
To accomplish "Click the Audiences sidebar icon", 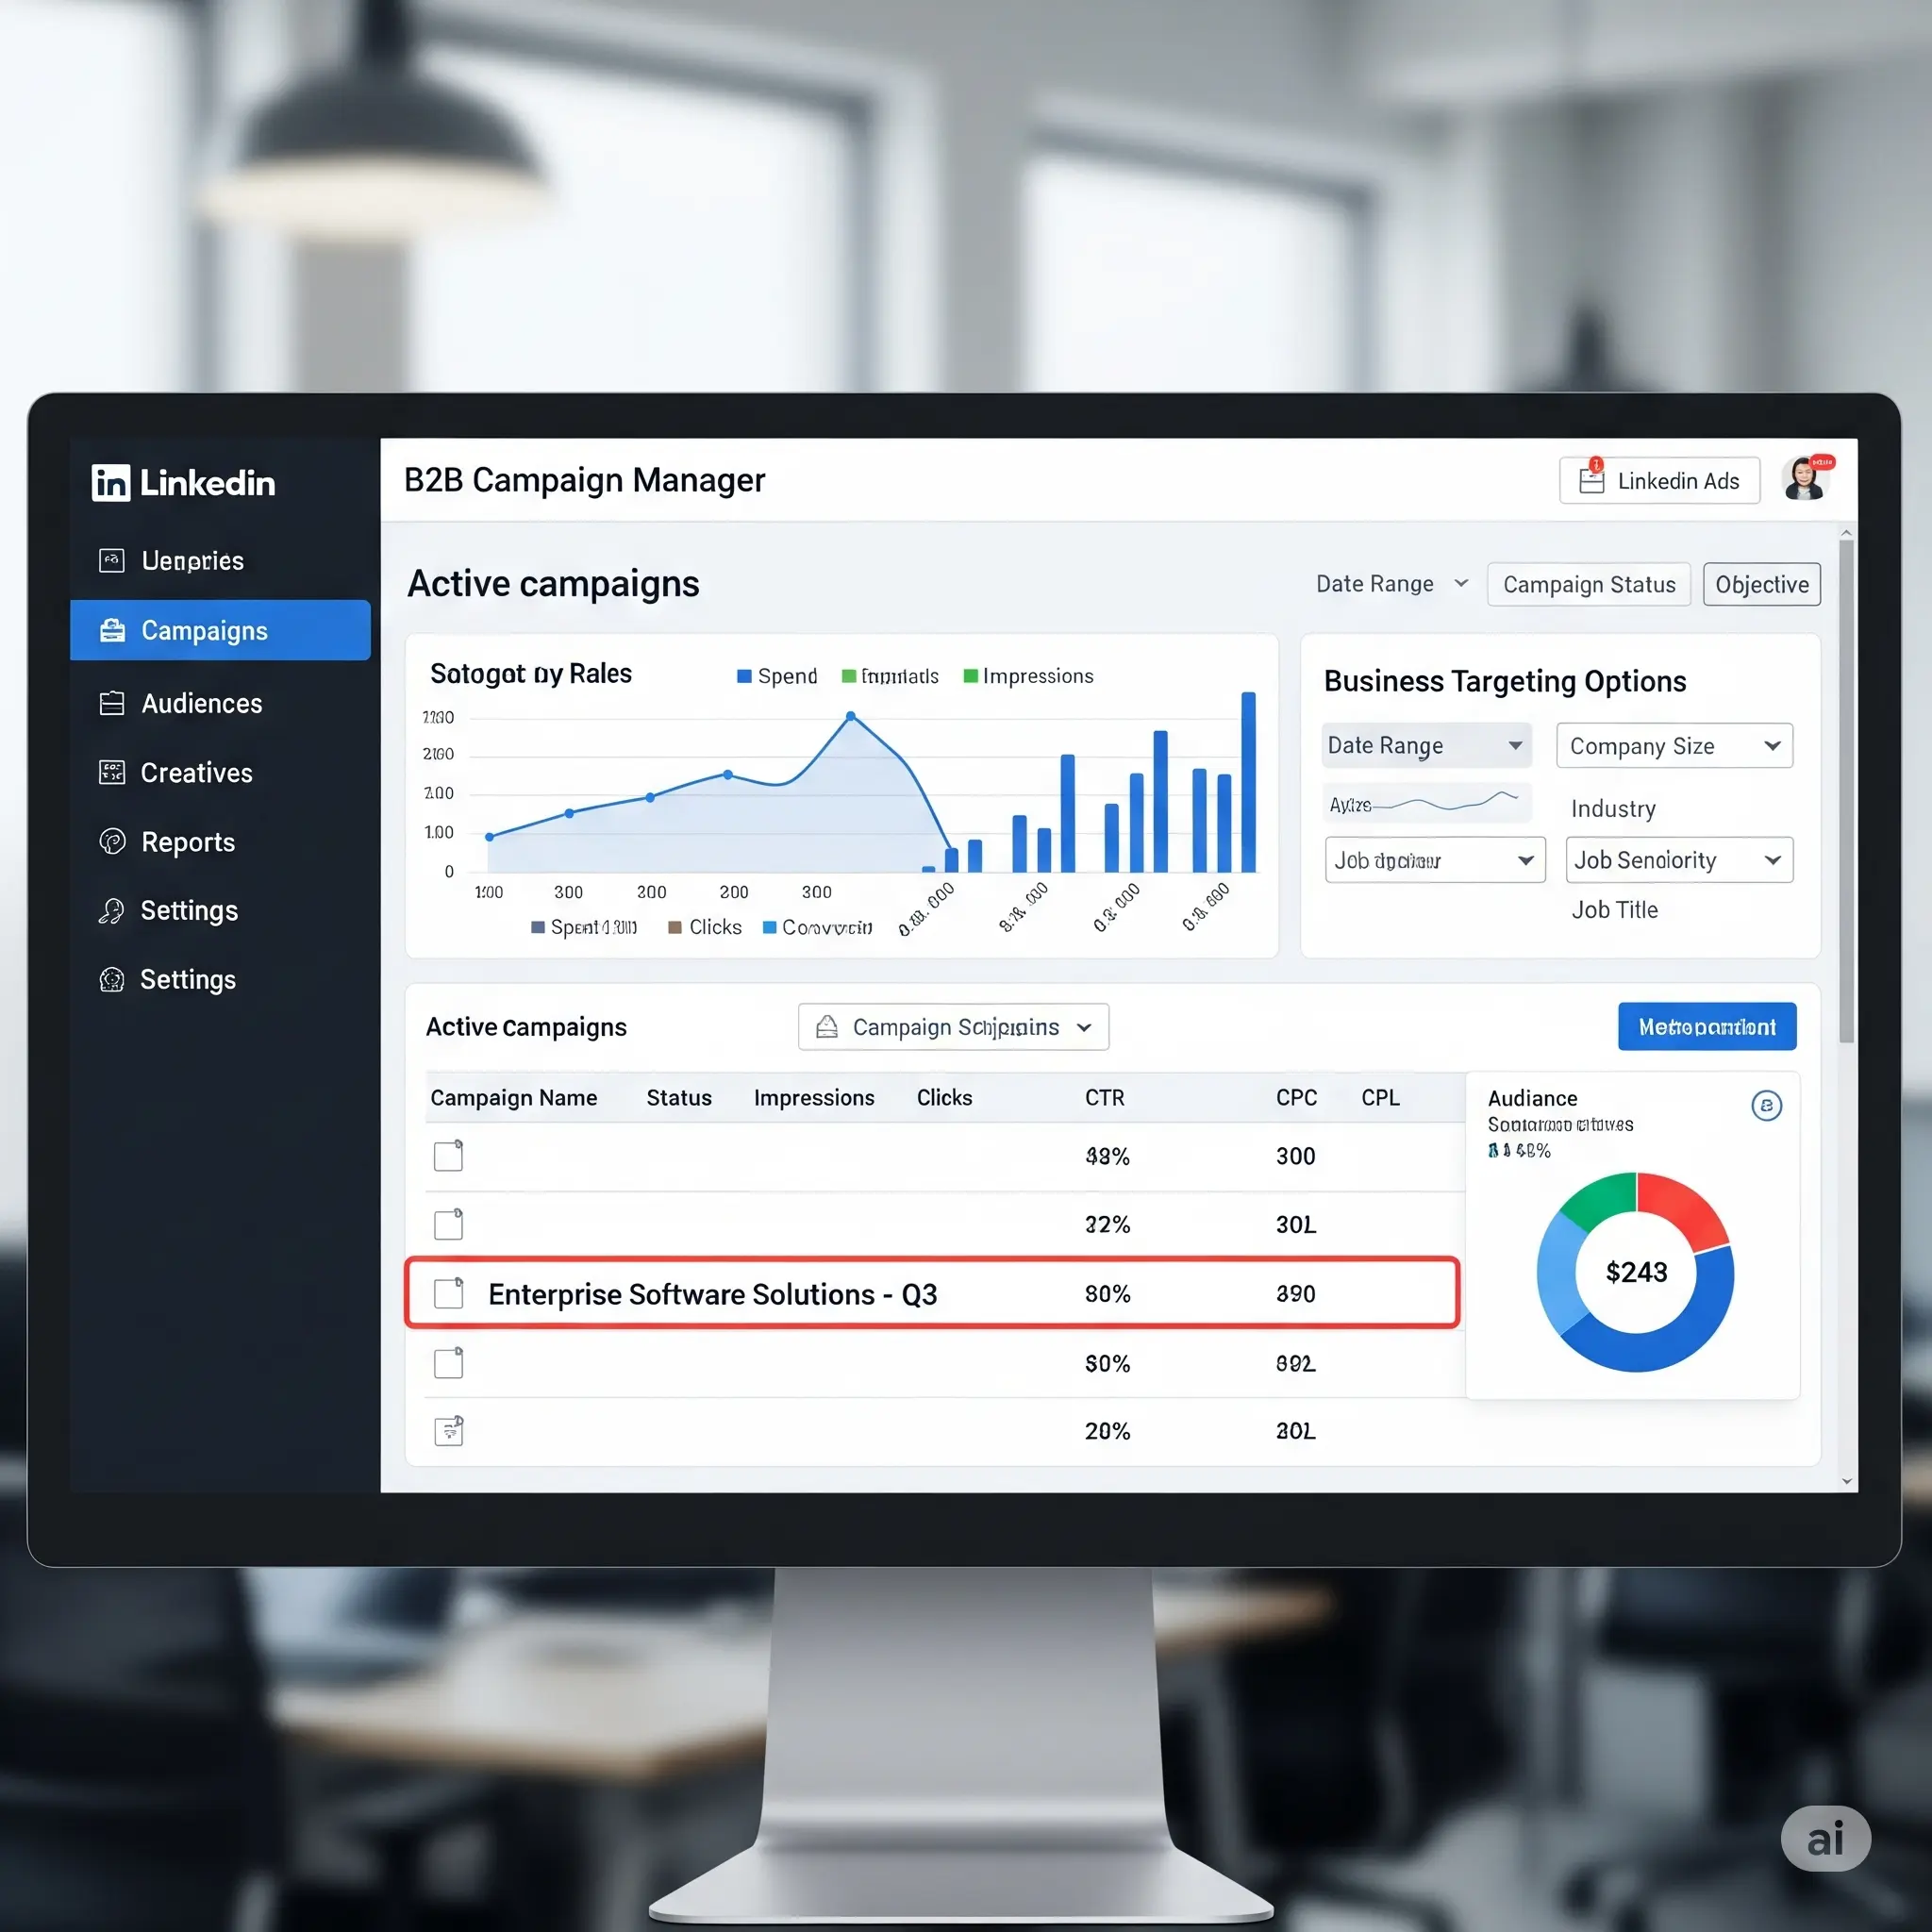I will coord(112,704).
